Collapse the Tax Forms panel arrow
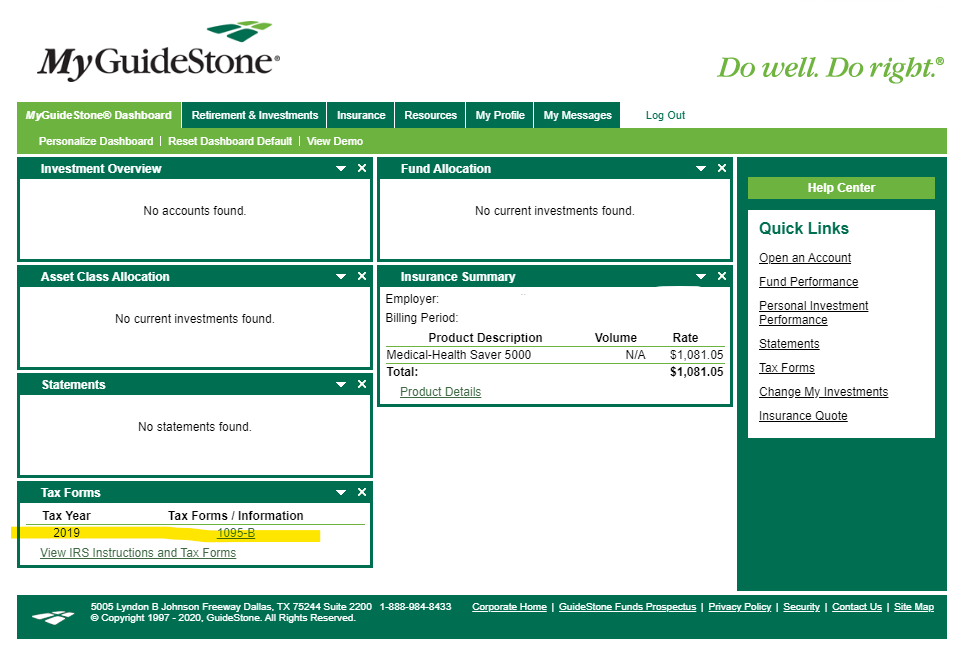The width and height of the screenshot is (976, 654). click(341, 493)
